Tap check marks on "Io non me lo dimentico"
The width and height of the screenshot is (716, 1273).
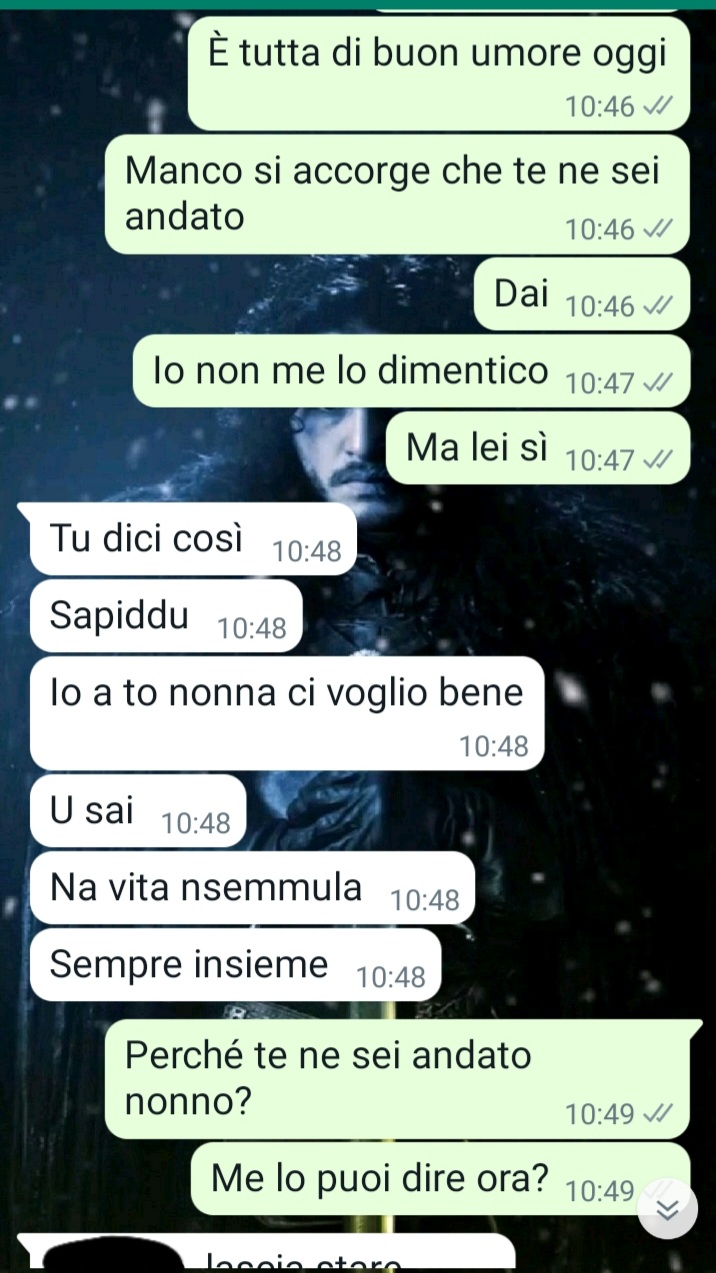[x=657, y=384]
